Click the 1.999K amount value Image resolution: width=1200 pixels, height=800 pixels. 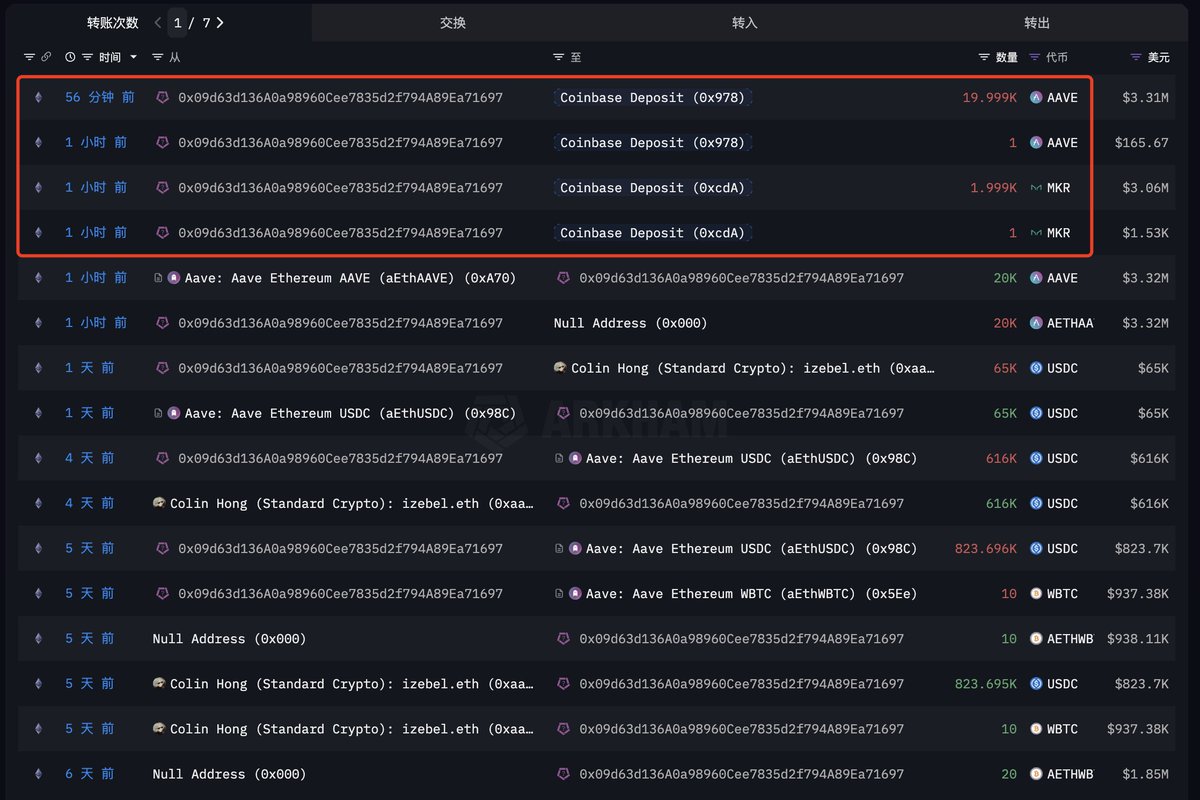pyautogui.click(x=993, y=188)
